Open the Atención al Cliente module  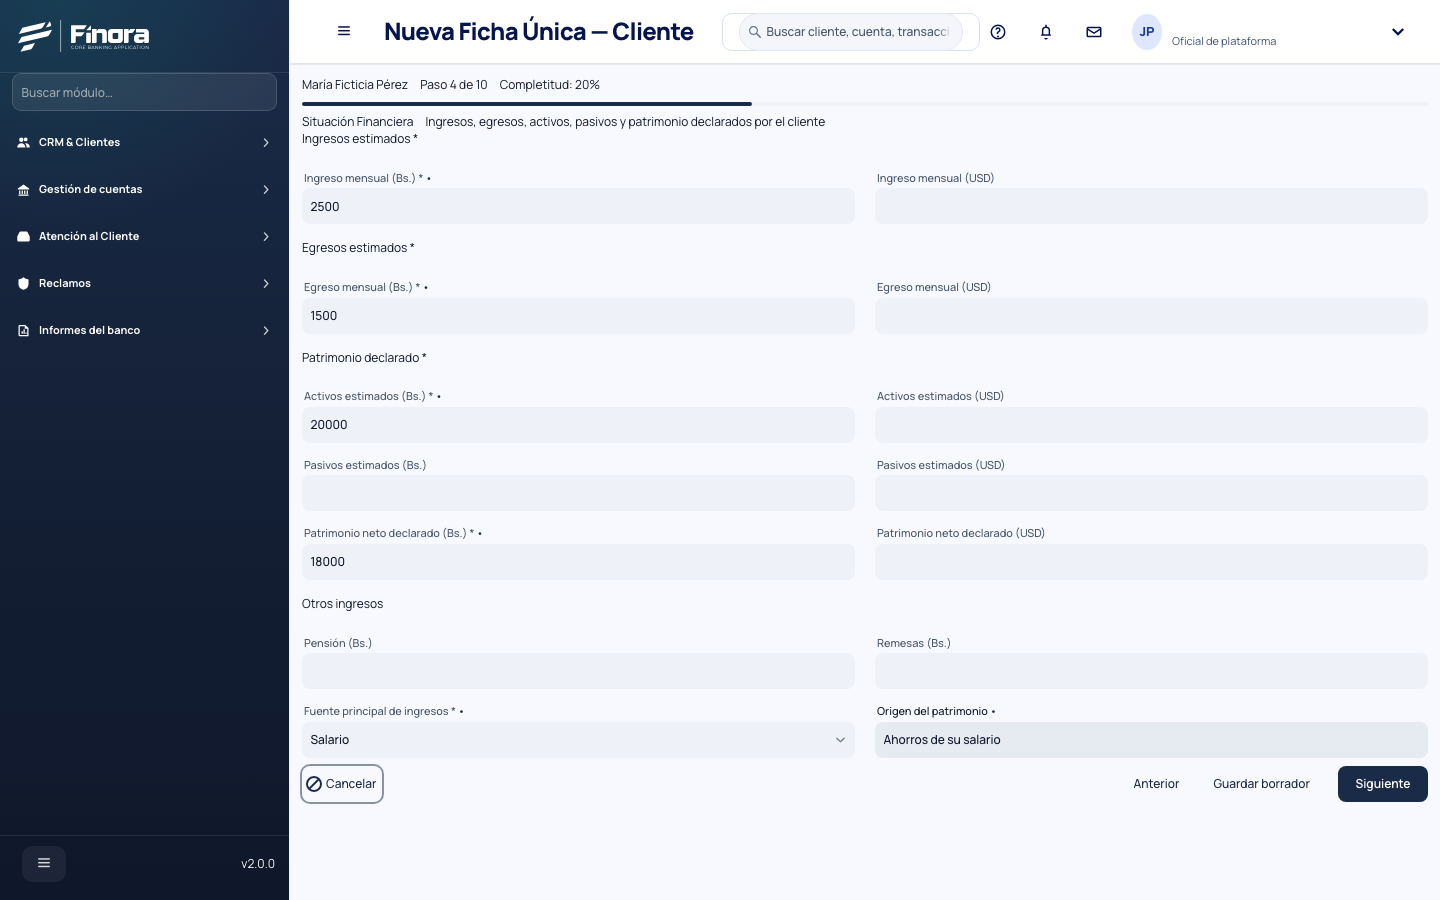click(144, 236)
